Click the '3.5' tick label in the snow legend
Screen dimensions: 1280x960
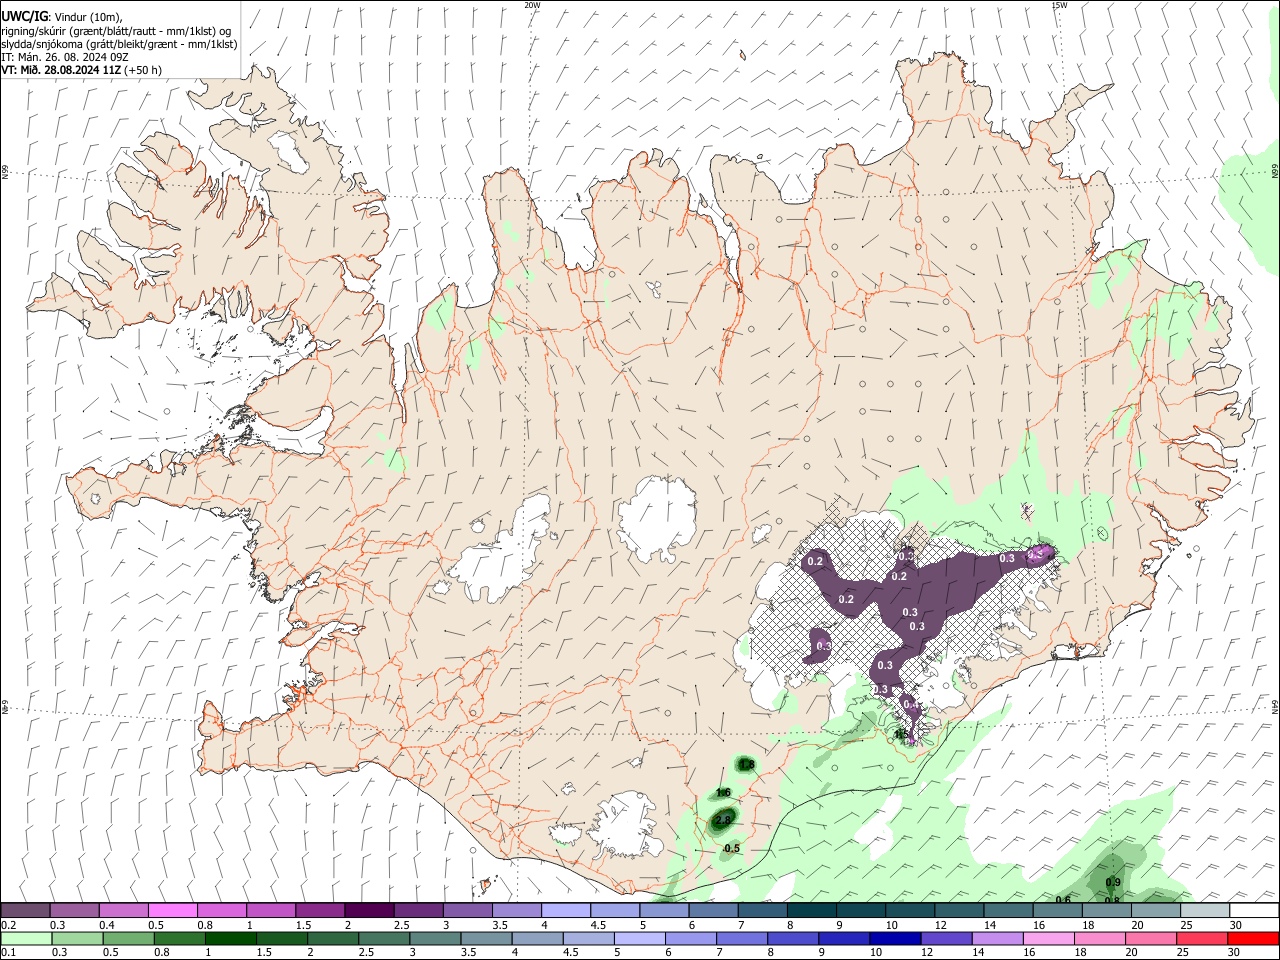click(x=500, y=925)
